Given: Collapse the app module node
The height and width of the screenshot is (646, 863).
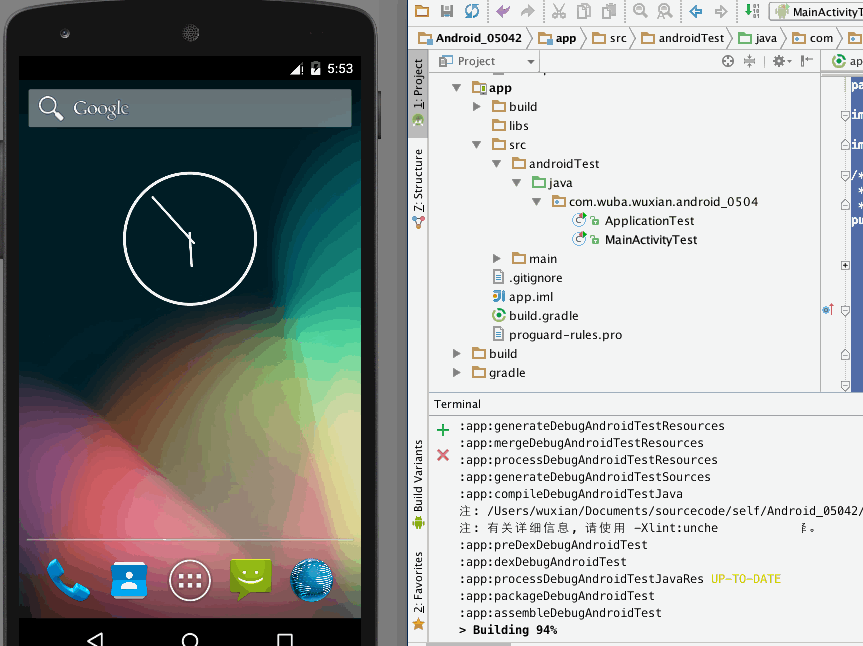Looking at the screenshot, I should click(456, 87).
